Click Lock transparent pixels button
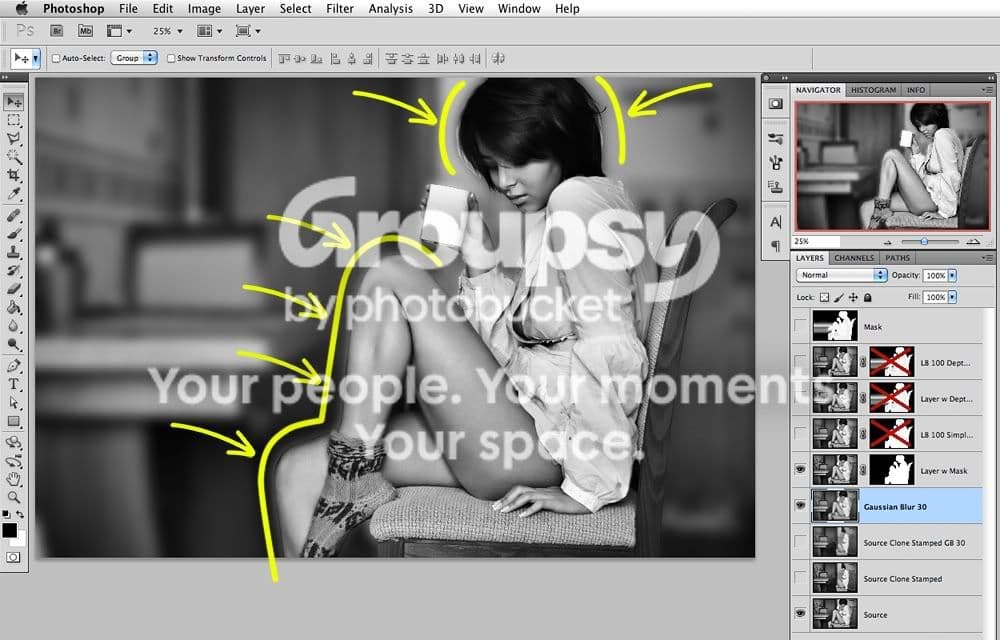 (824, 297)
